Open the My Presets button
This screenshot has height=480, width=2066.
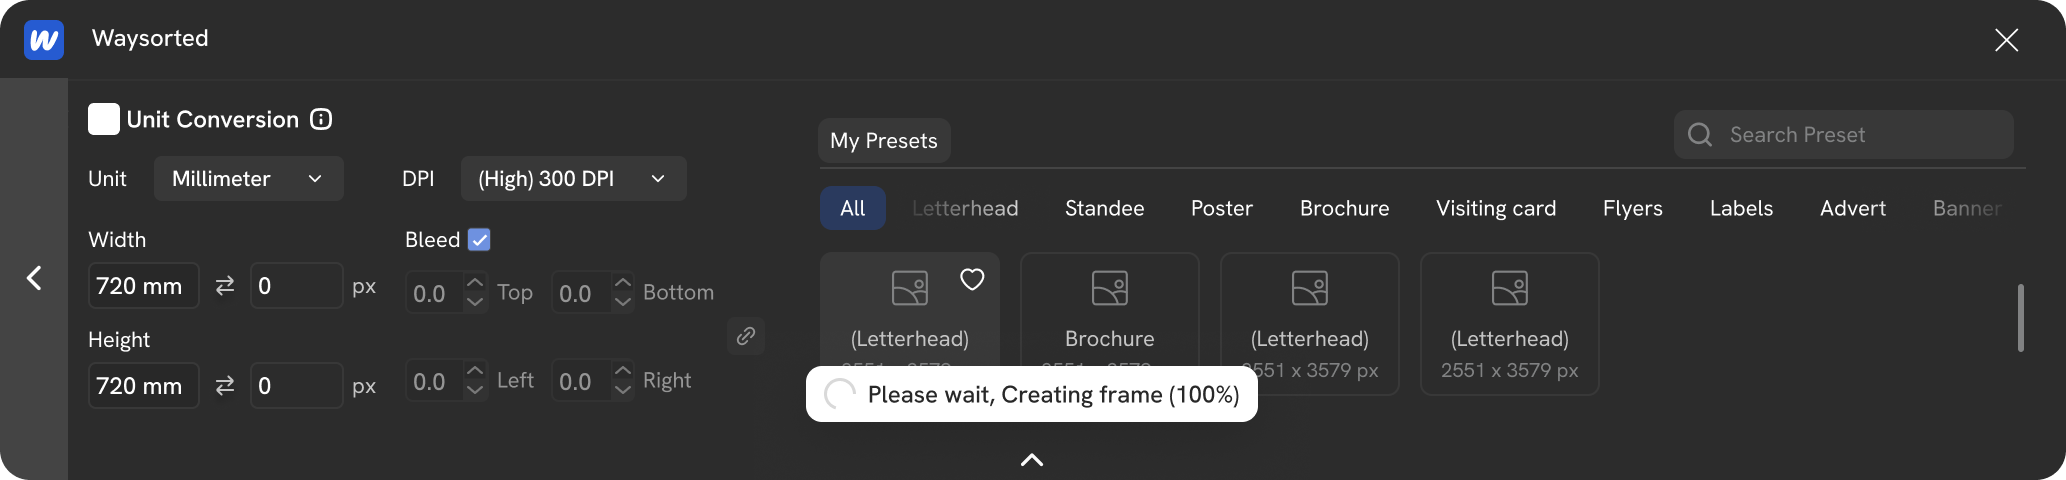click(884, 141)
